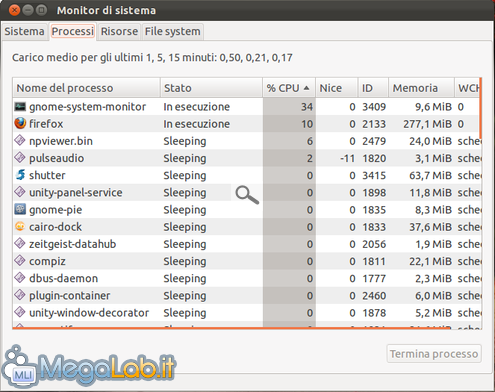
Task: Select the dbus-daemon process row
Action: pos(247,278)
